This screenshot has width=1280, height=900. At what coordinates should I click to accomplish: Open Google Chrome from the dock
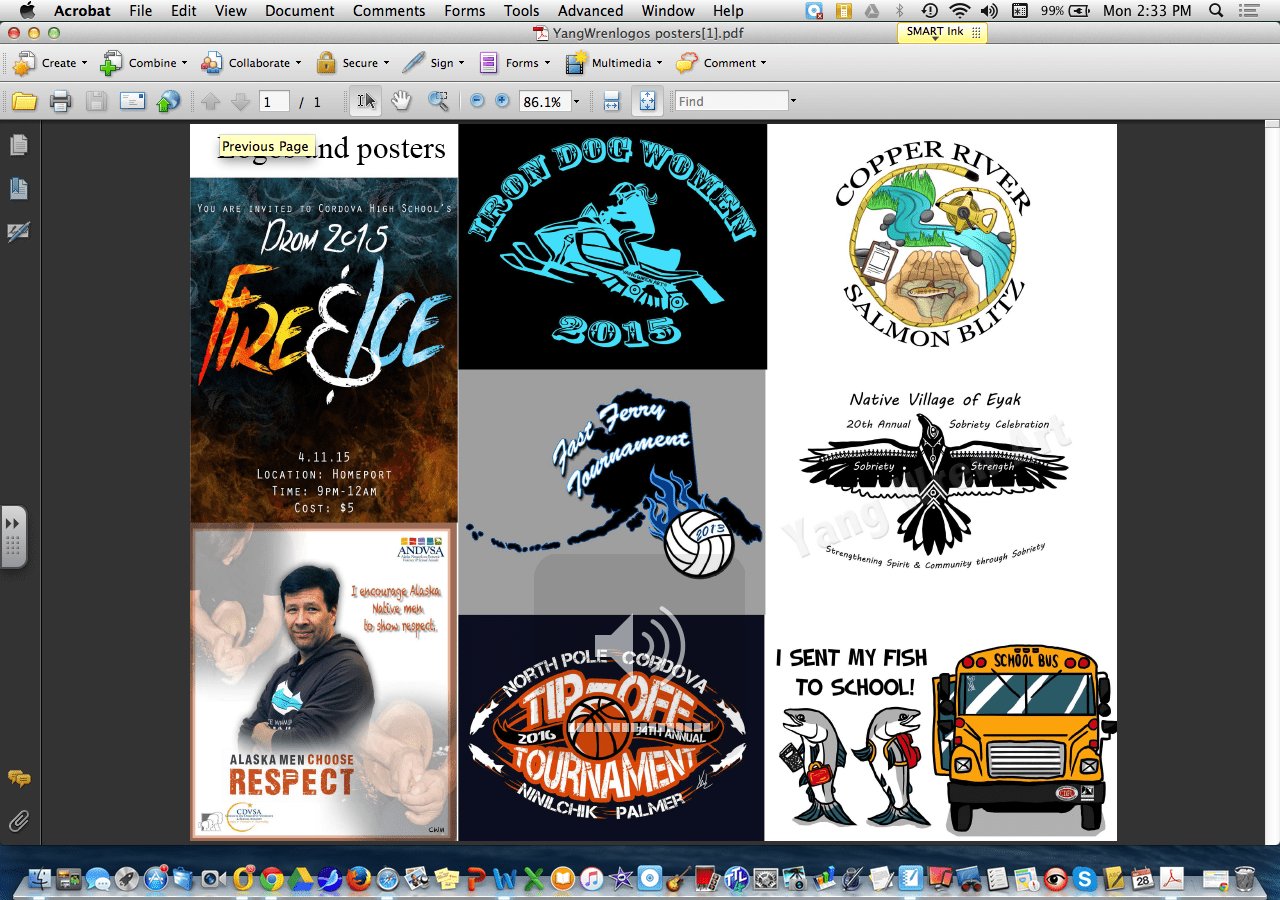click(272, 879)
